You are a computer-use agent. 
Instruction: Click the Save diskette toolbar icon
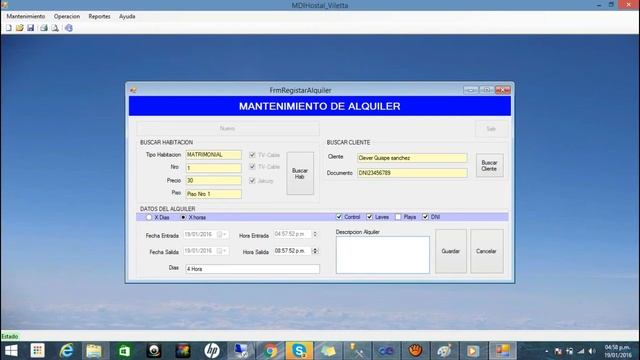[x=31, y=28]
